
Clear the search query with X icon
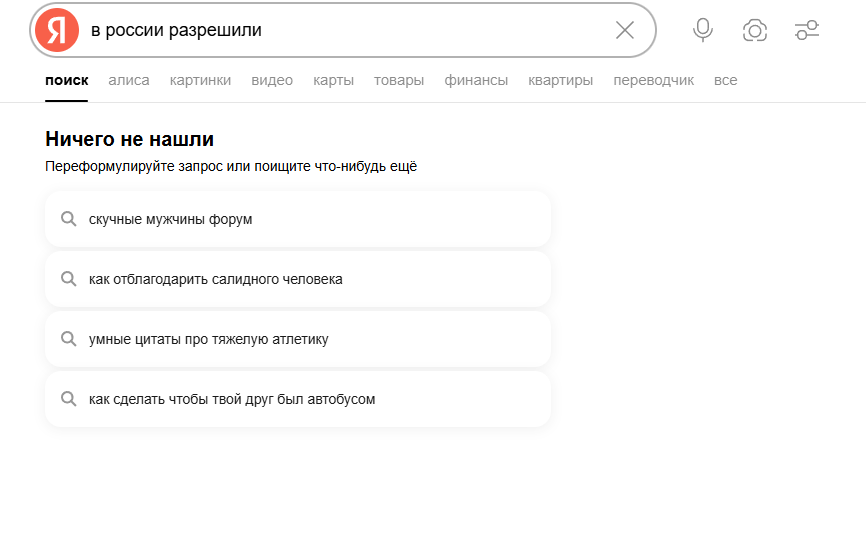(x=625, y=30)
